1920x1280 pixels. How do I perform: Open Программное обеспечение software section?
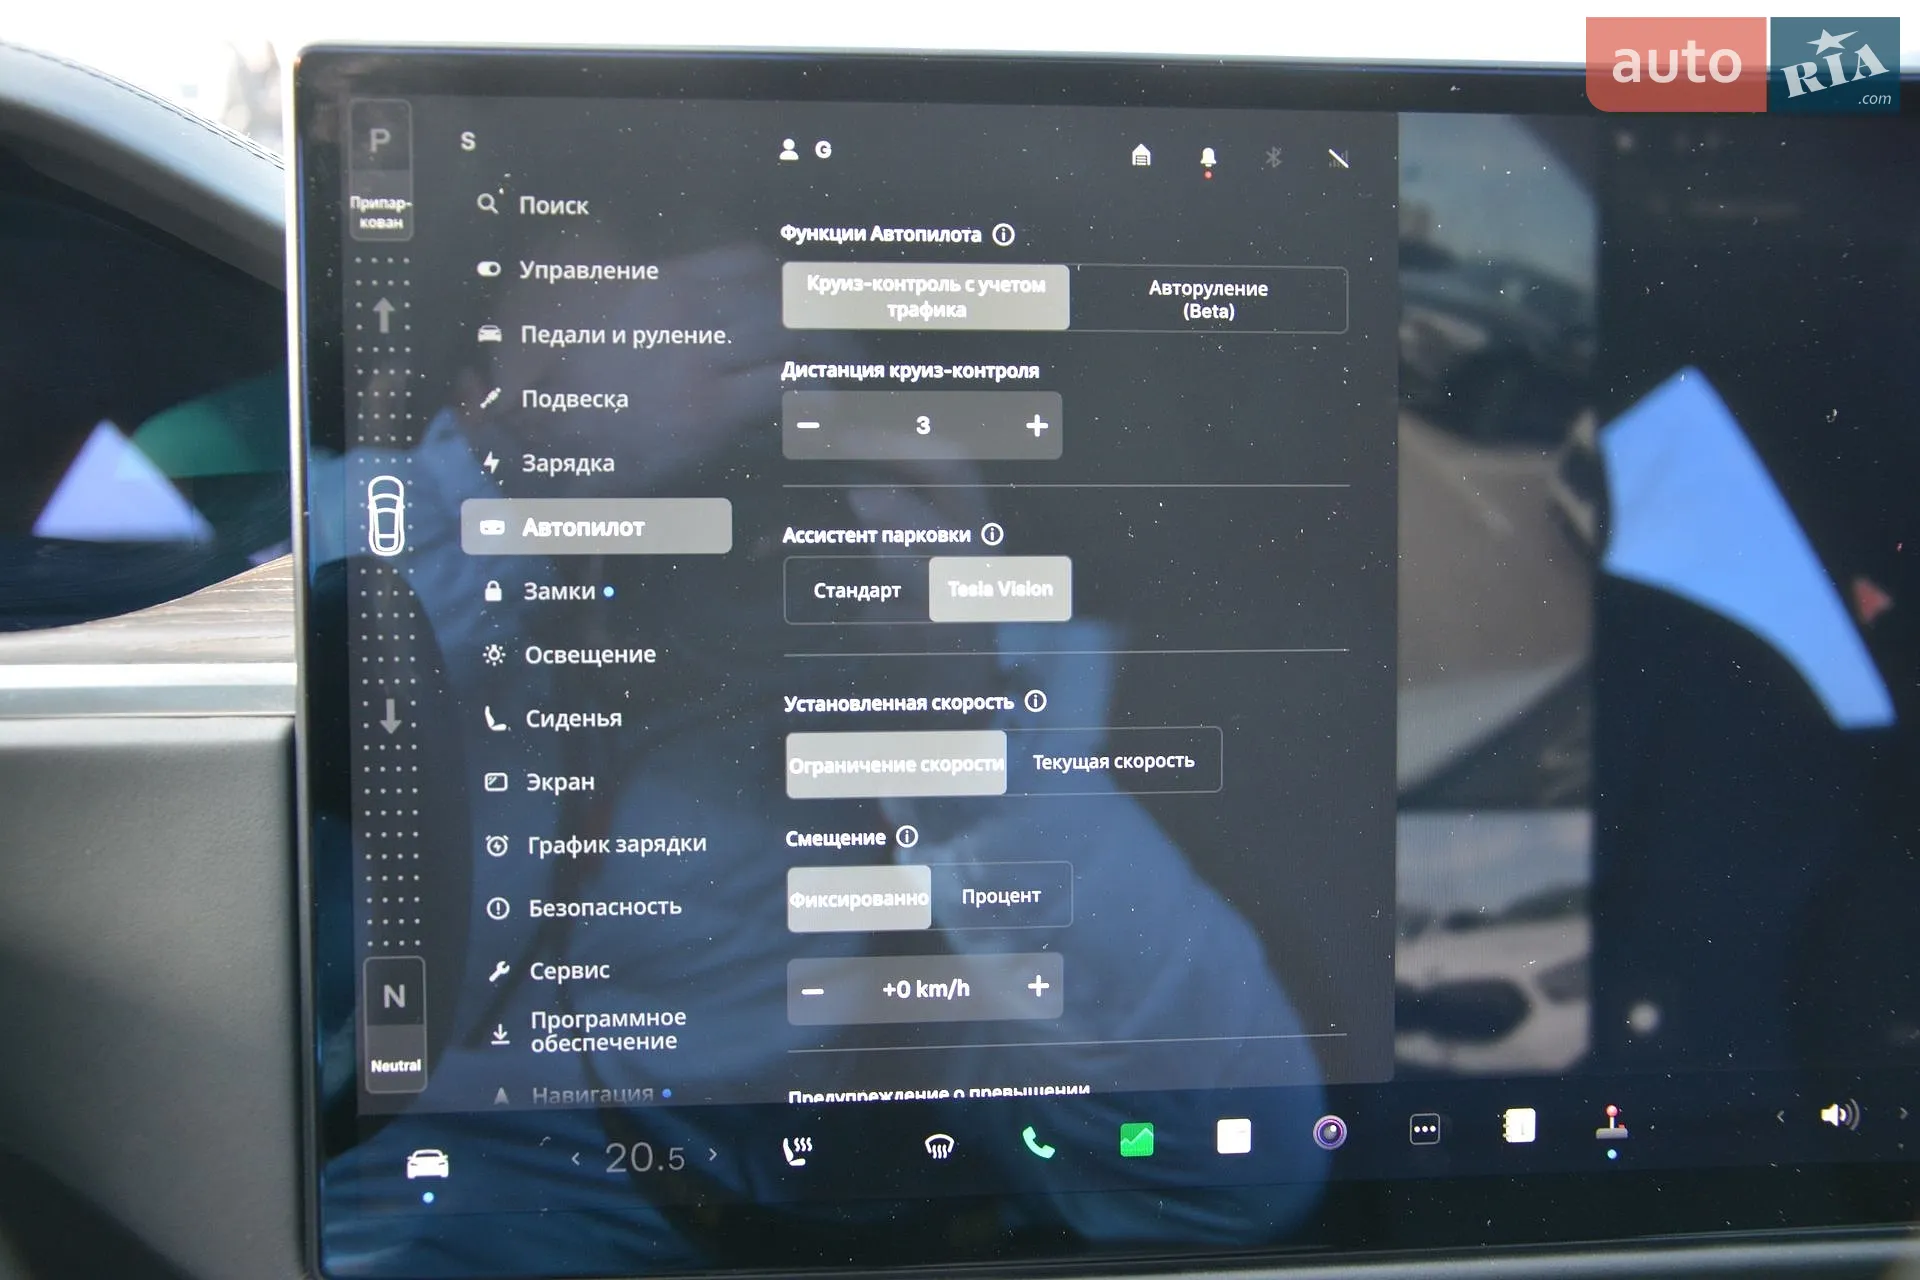[x=588, y=1030]
